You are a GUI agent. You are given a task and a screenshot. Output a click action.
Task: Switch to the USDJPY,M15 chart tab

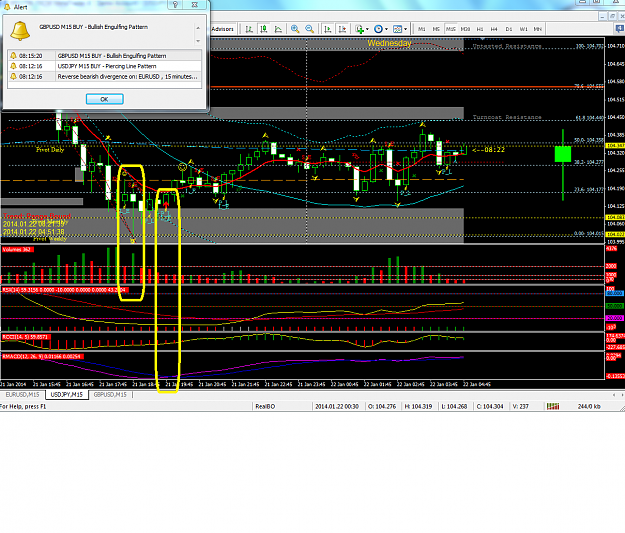[x=67, y=395]
